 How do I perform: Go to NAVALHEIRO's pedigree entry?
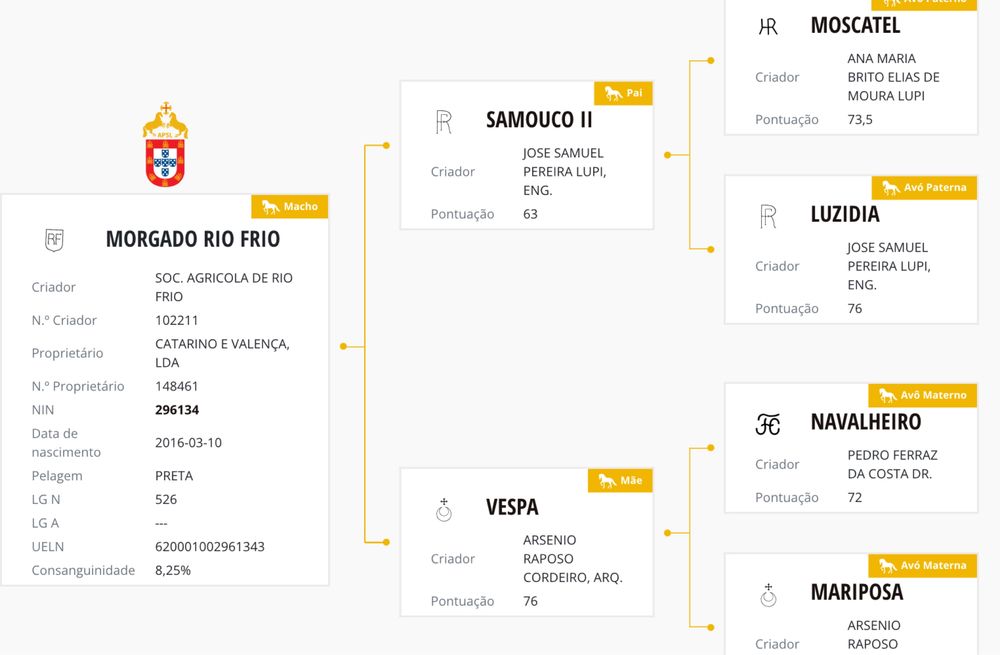[866, 422]
